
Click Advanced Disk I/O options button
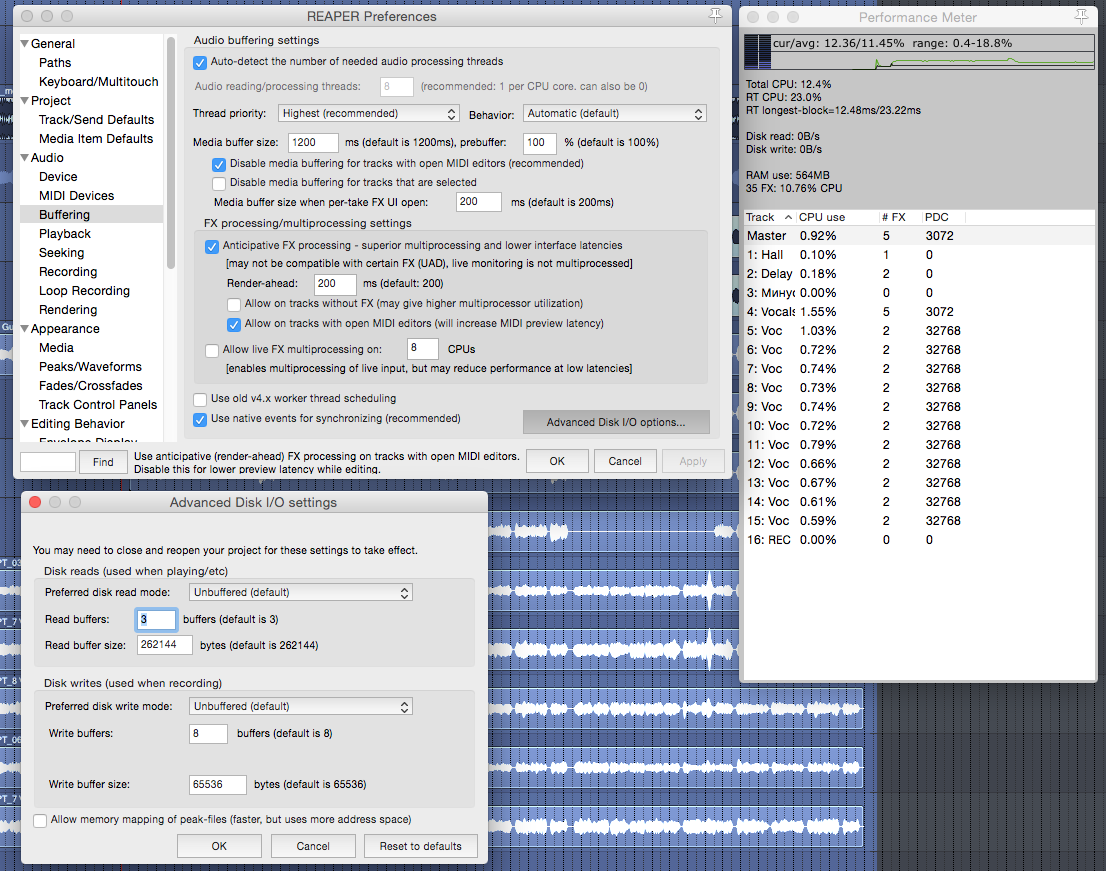616,422
